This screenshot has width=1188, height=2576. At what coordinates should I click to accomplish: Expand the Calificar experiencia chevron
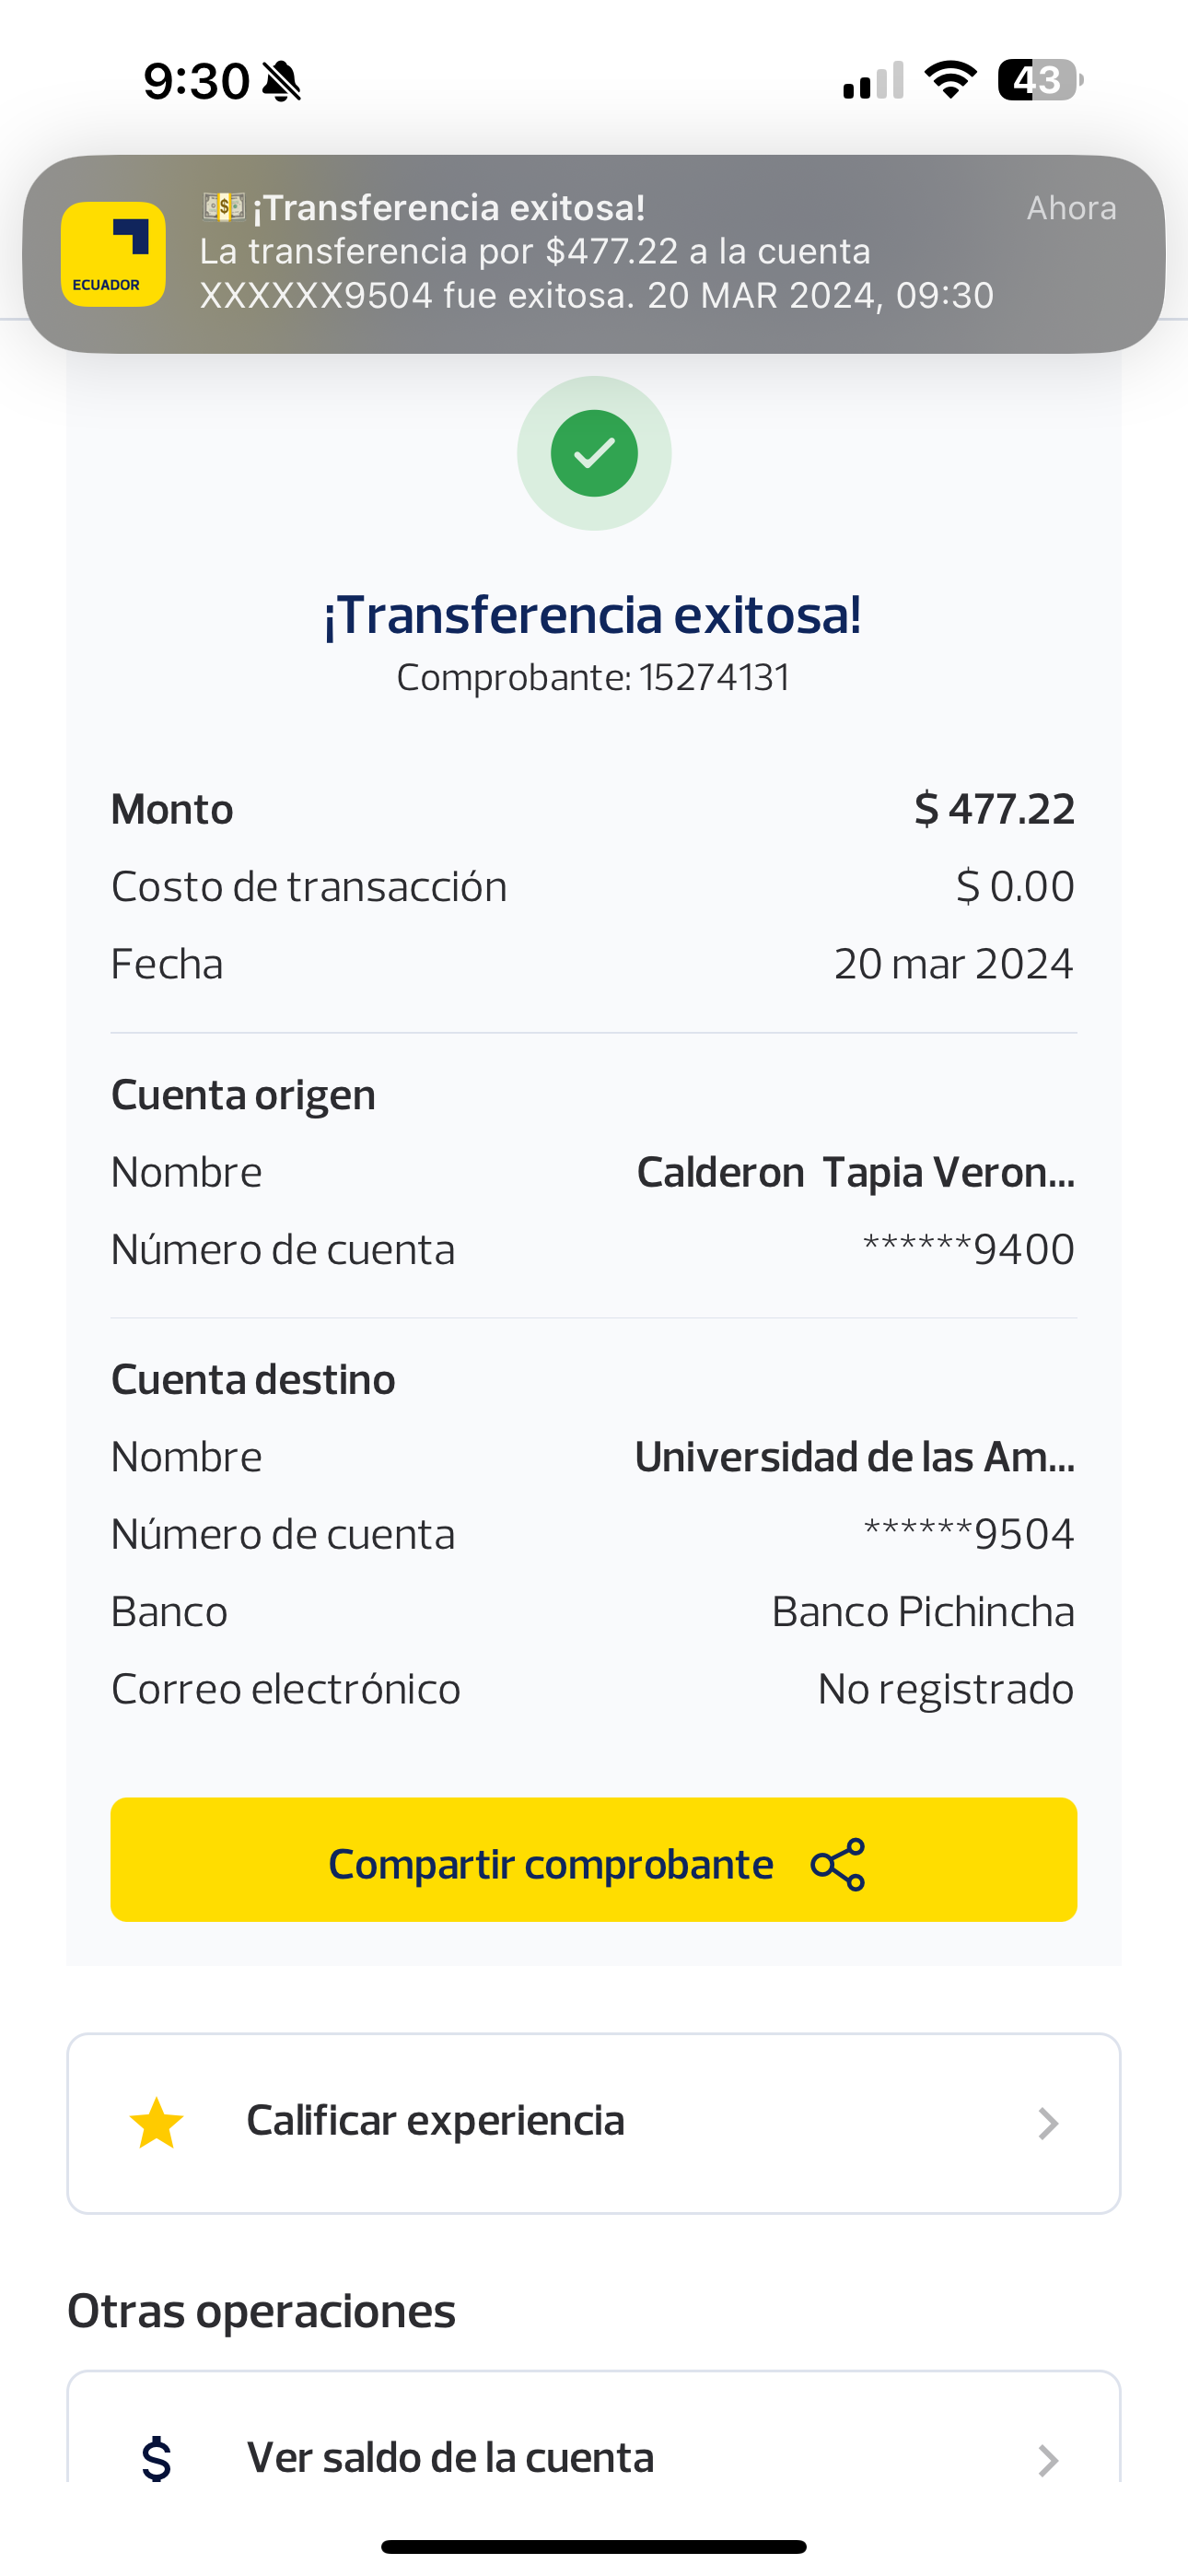tap(1047, 2123)
